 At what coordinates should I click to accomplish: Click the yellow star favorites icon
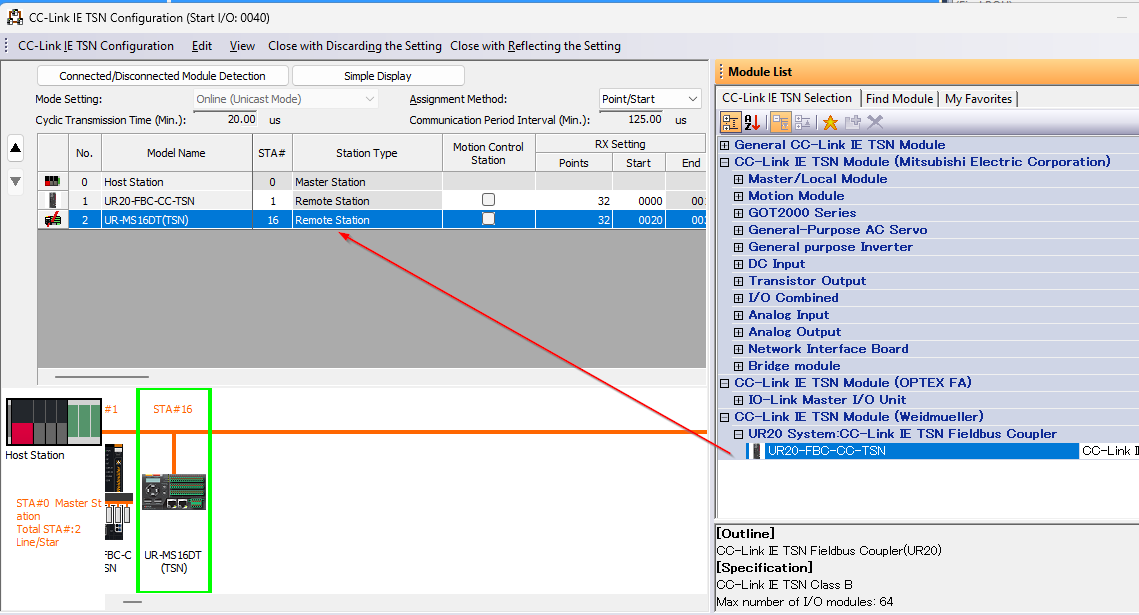click(830, 122)
